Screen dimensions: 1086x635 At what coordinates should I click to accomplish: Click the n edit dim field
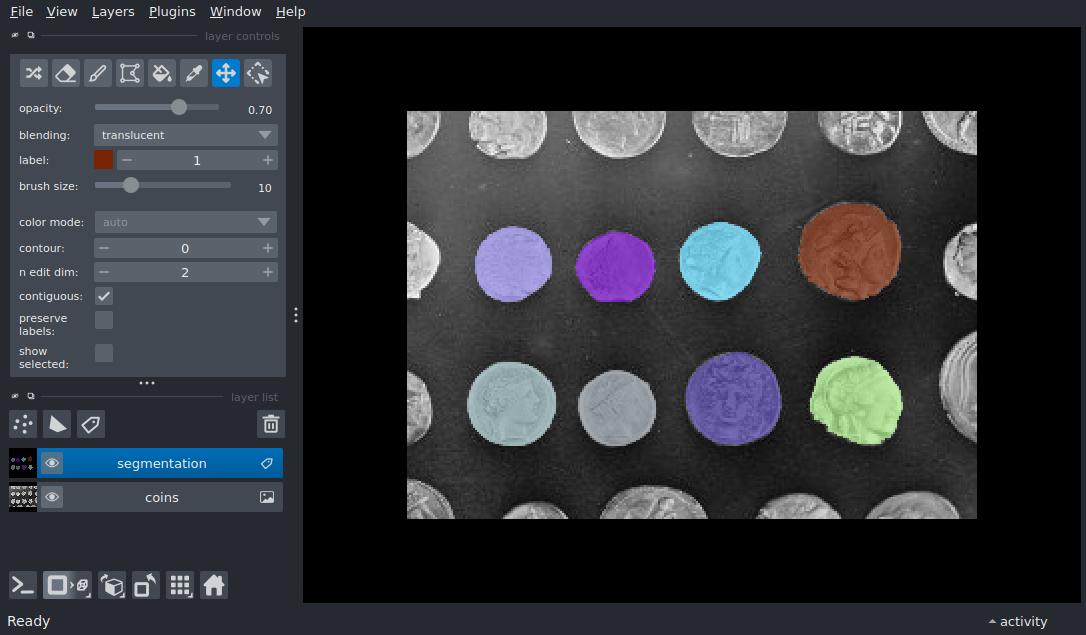[185, 272]
